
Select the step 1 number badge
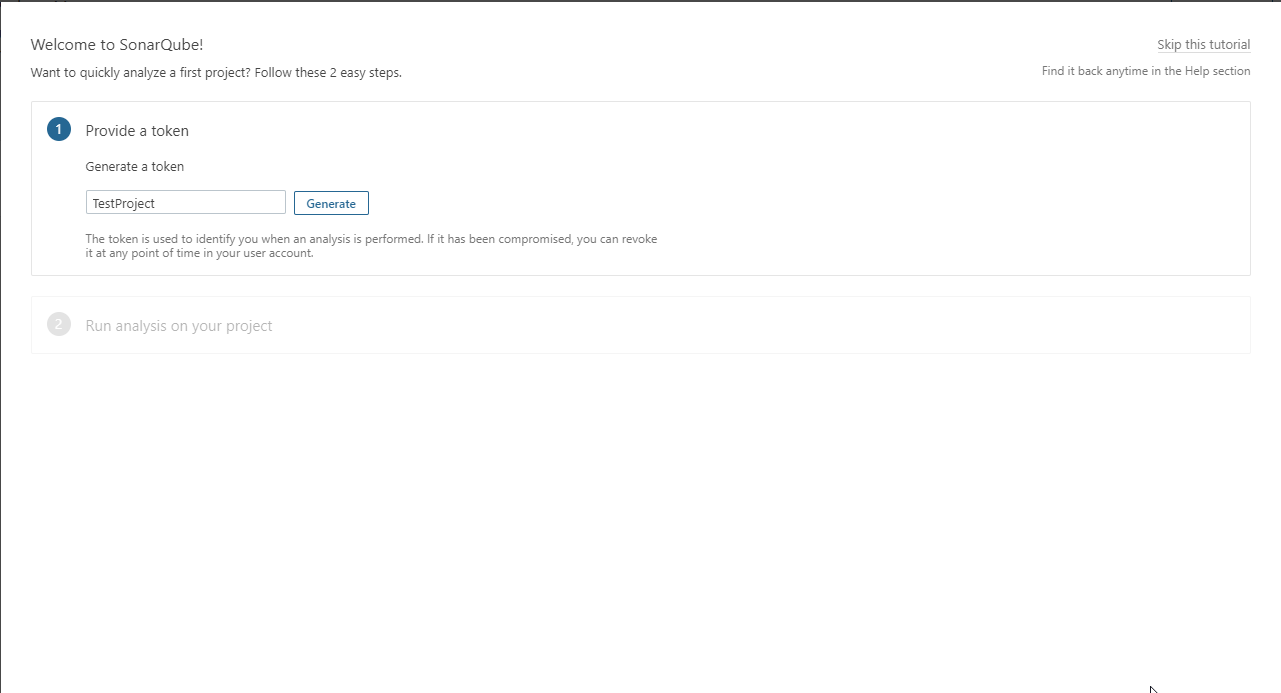[59, 129]
